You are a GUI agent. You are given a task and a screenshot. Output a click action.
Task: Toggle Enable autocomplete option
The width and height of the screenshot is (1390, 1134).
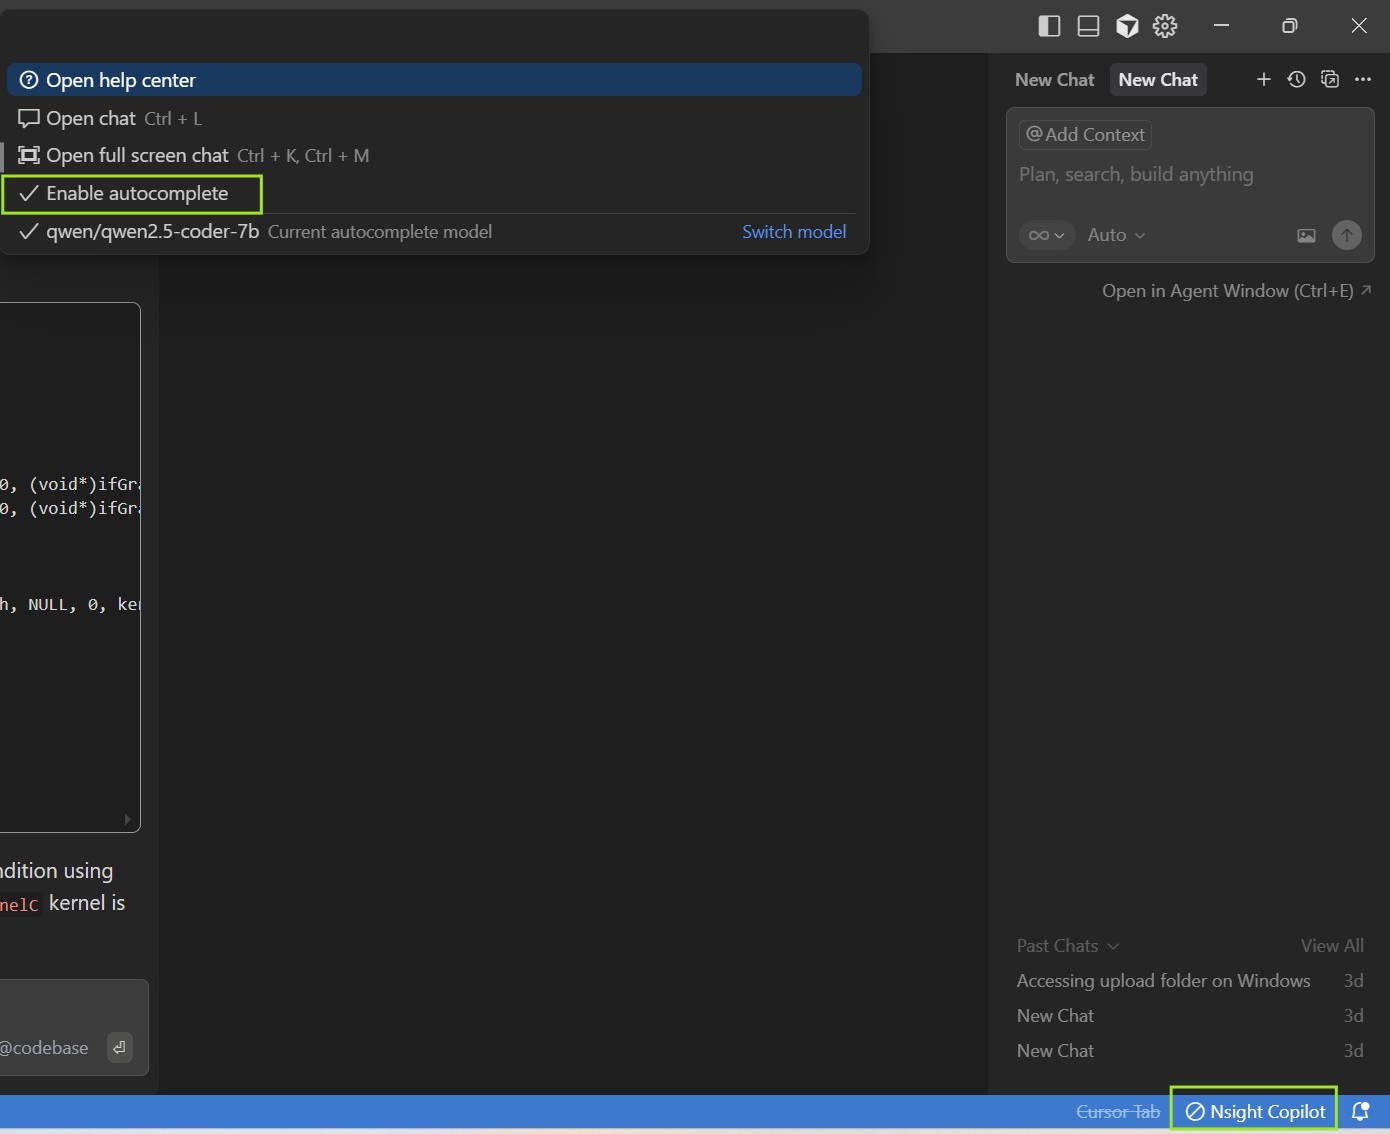137,194
